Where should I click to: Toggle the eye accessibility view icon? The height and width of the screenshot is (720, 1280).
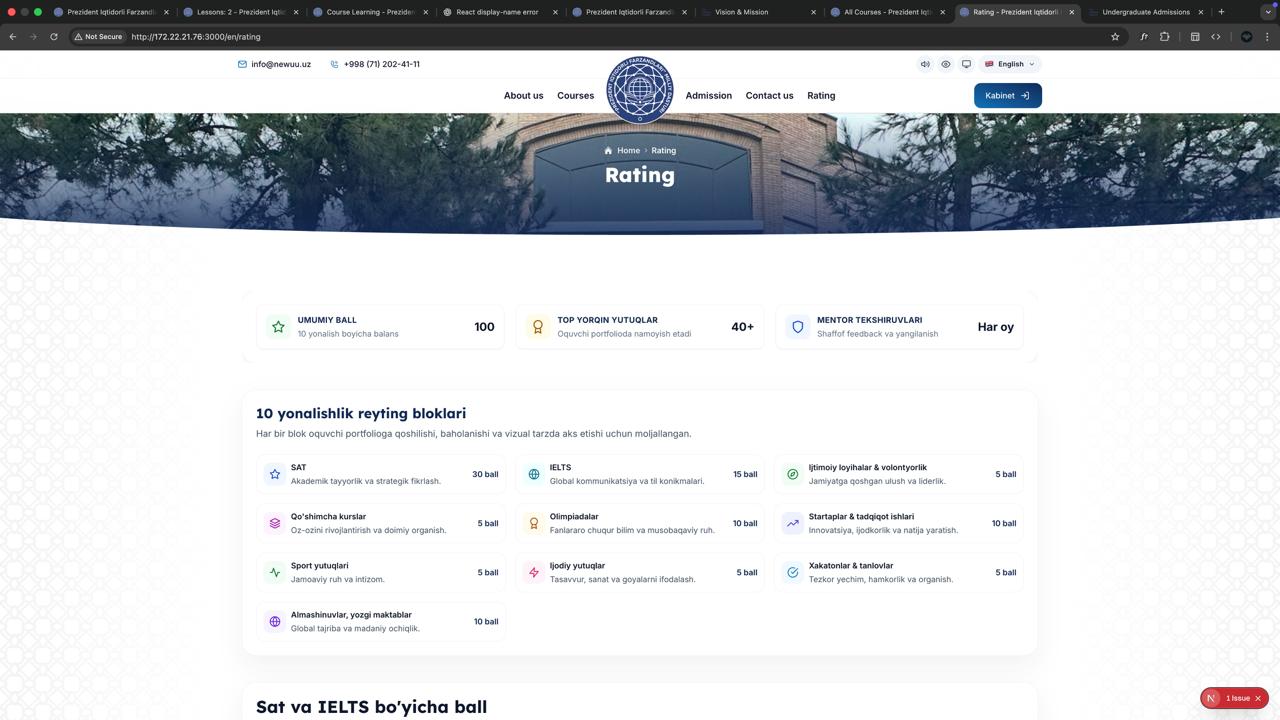[x=946, y=64]
